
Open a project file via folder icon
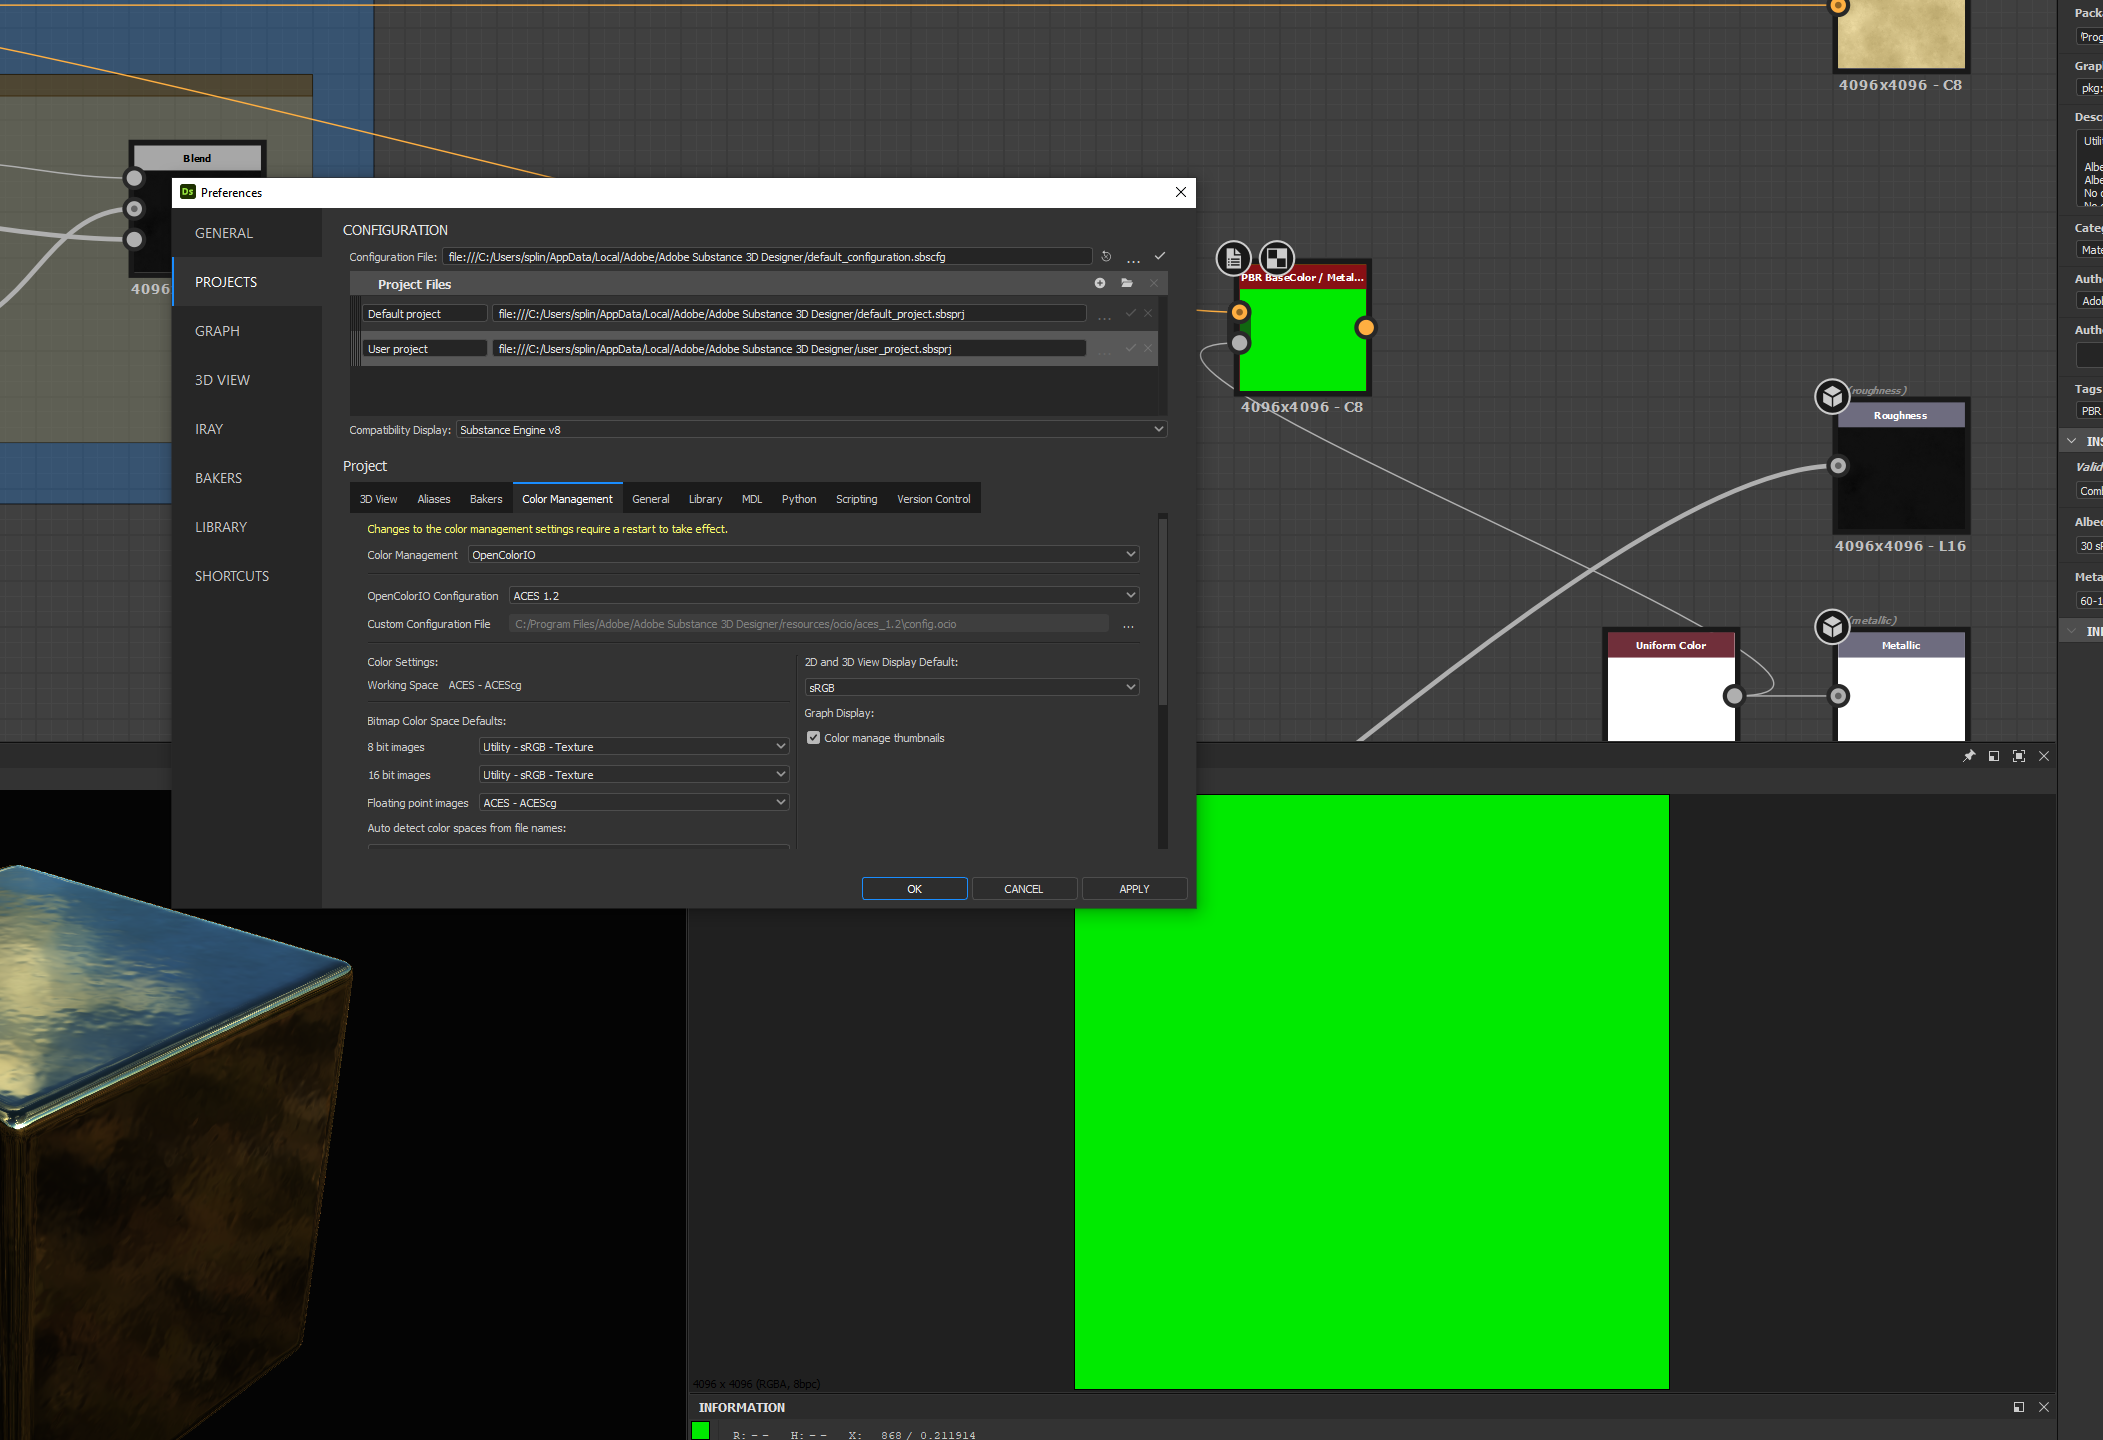(1127, 283)
